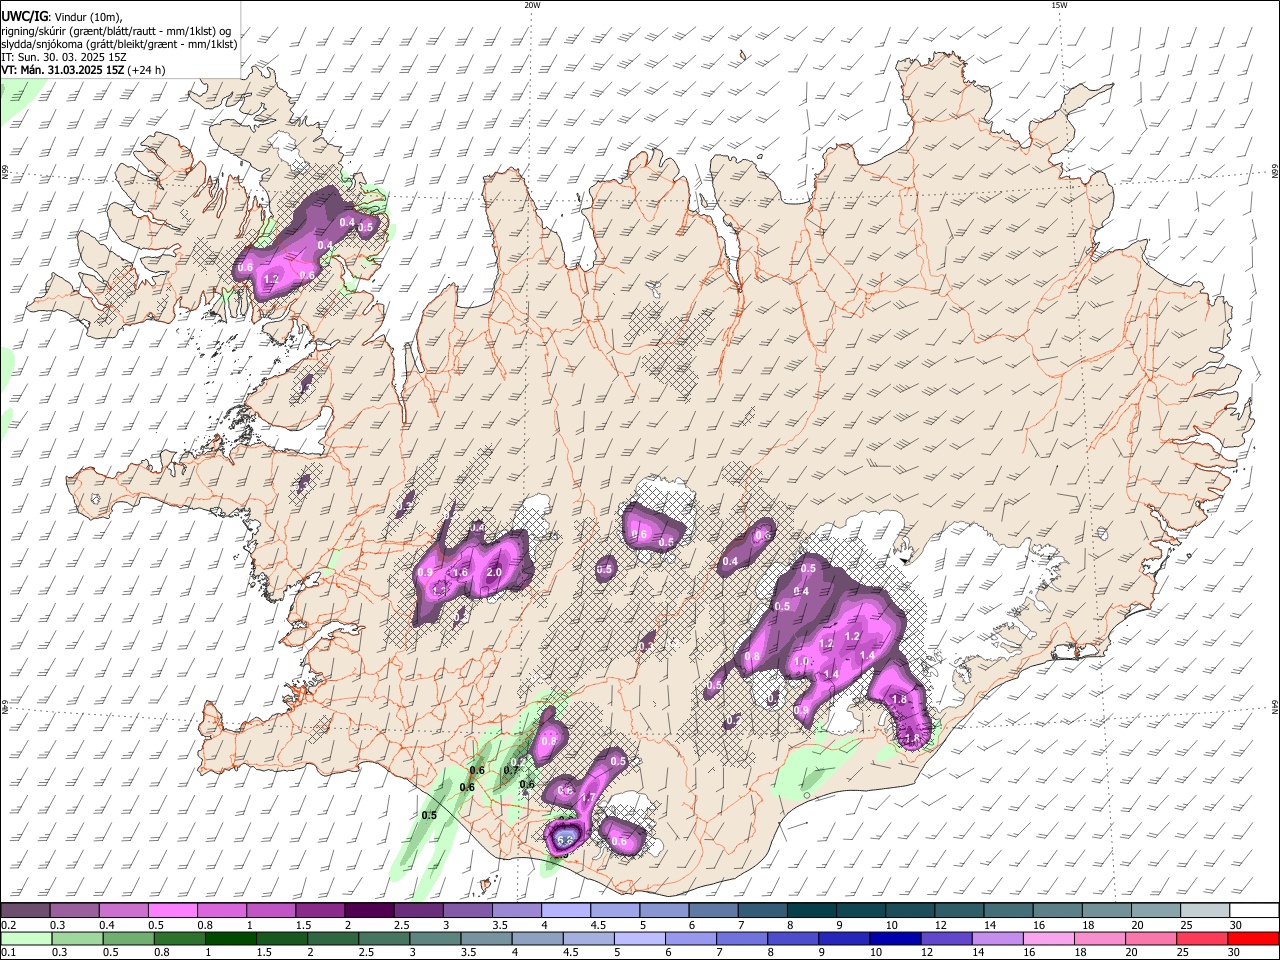Click the pure red swatch at 30 in lower scale
Screen dimensions: 1280x960
[x=1253, y=938]
